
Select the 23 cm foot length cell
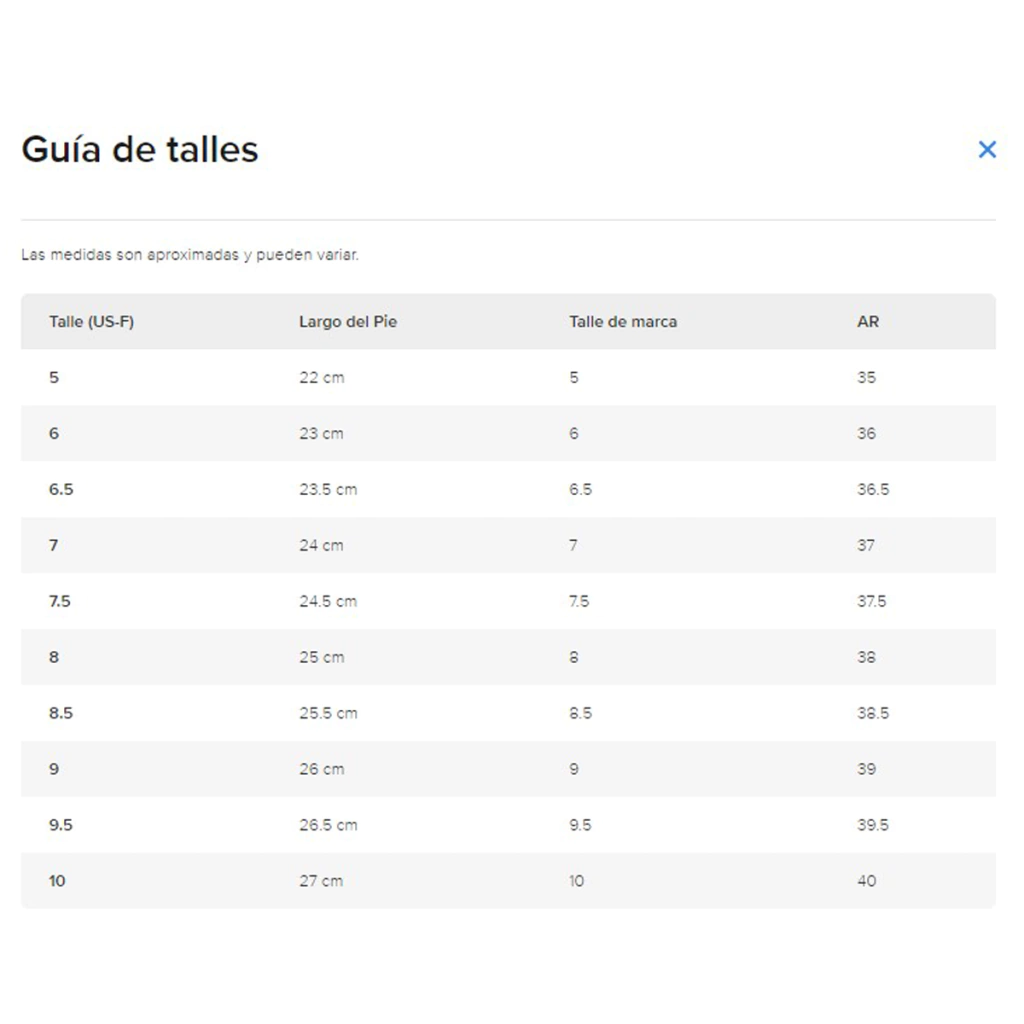(321, 434)
